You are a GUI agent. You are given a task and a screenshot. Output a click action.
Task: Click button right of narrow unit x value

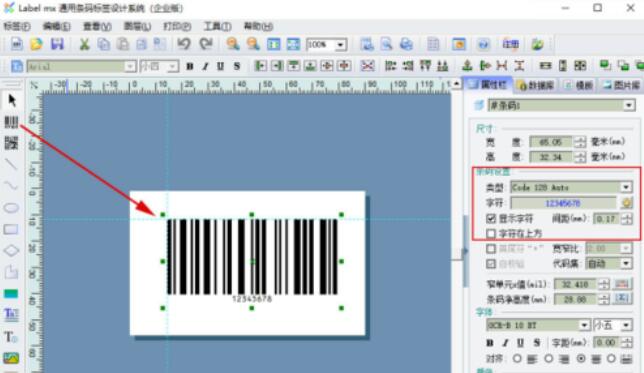(x=621, y=284)
